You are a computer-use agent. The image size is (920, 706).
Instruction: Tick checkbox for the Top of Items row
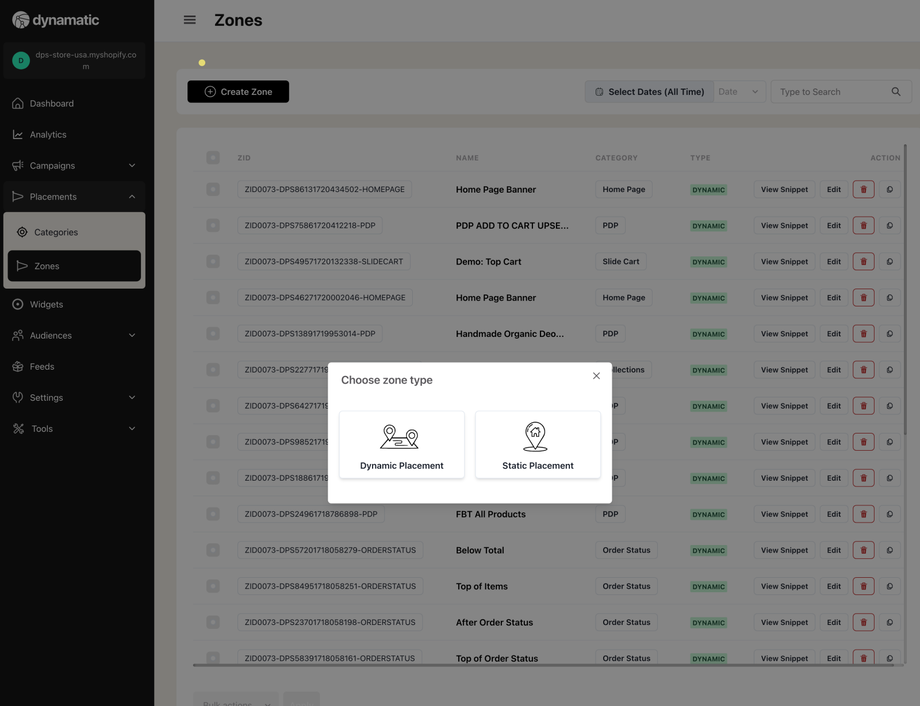(213, 586)
